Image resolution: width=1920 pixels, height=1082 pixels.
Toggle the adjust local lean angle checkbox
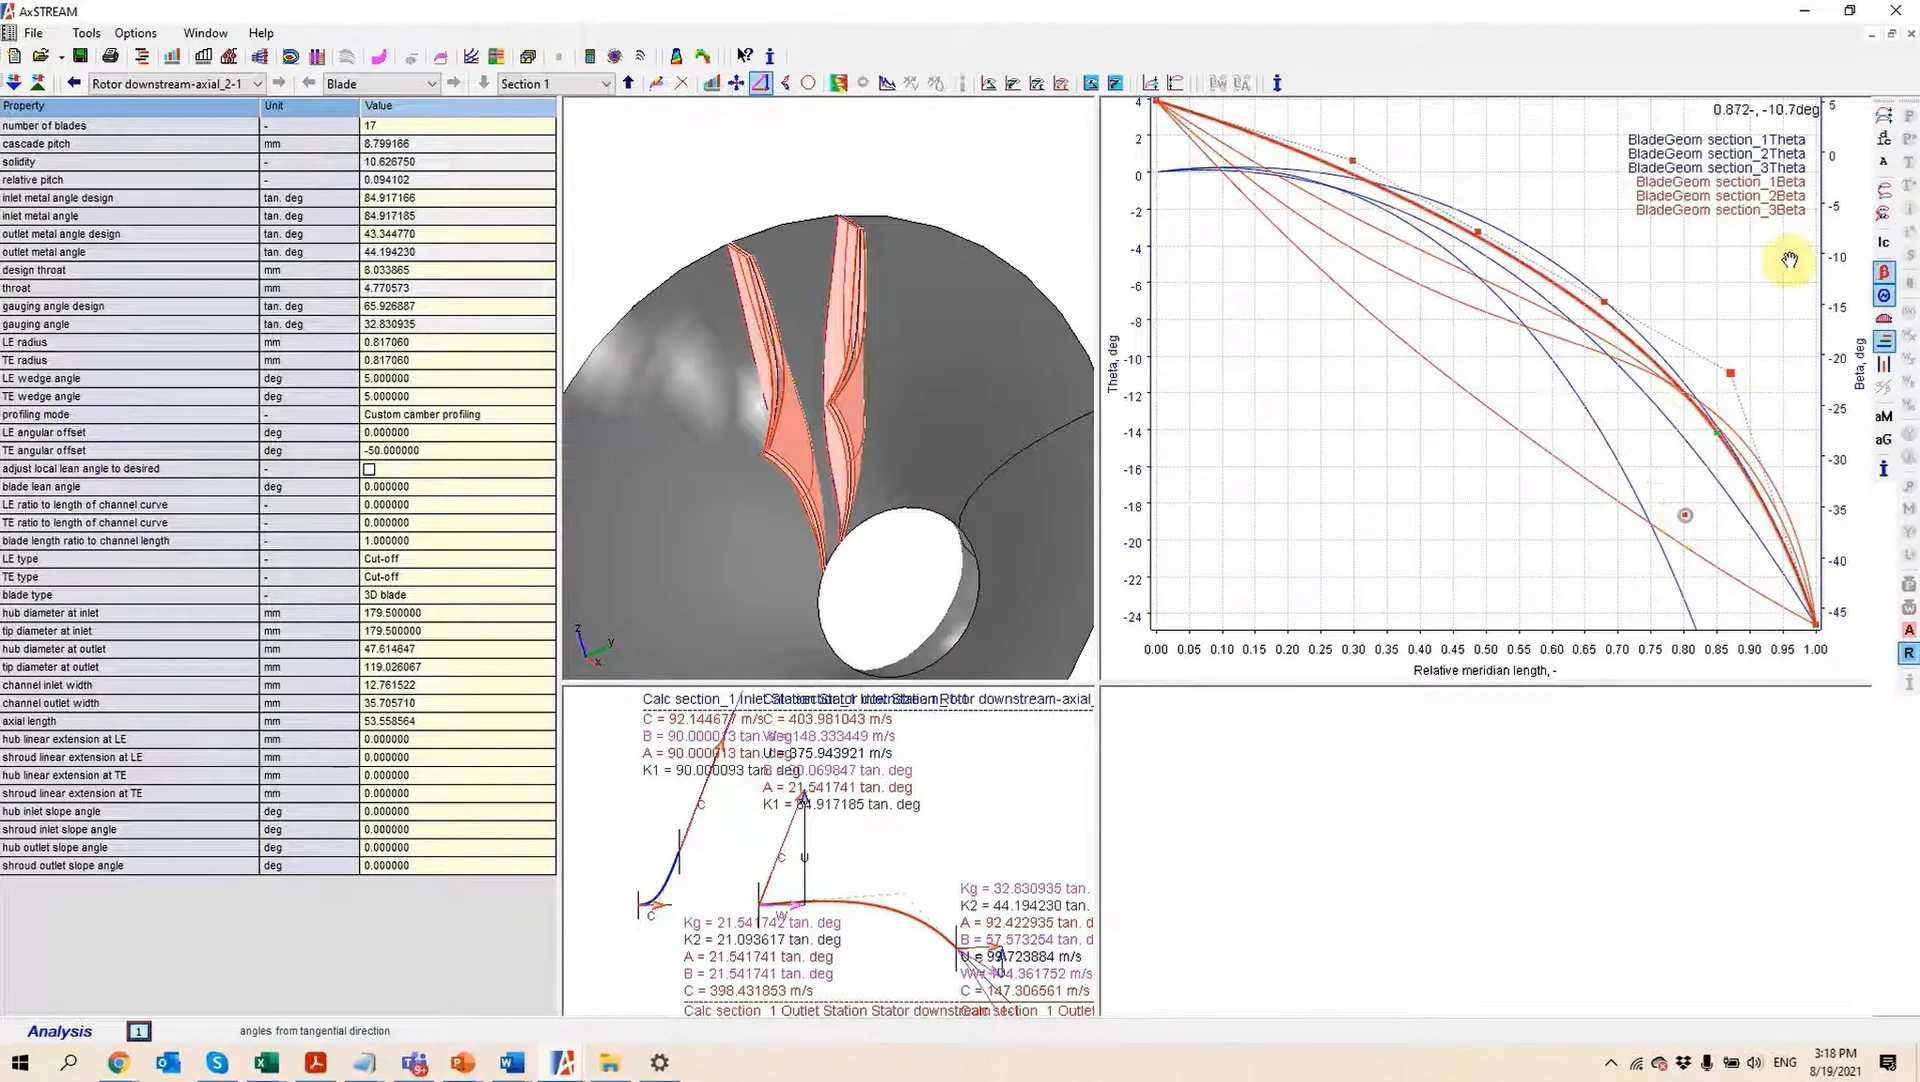click(x=368, y=468)
